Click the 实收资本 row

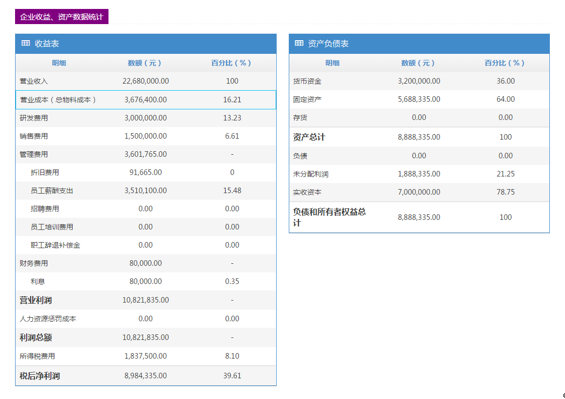point(419,192)
